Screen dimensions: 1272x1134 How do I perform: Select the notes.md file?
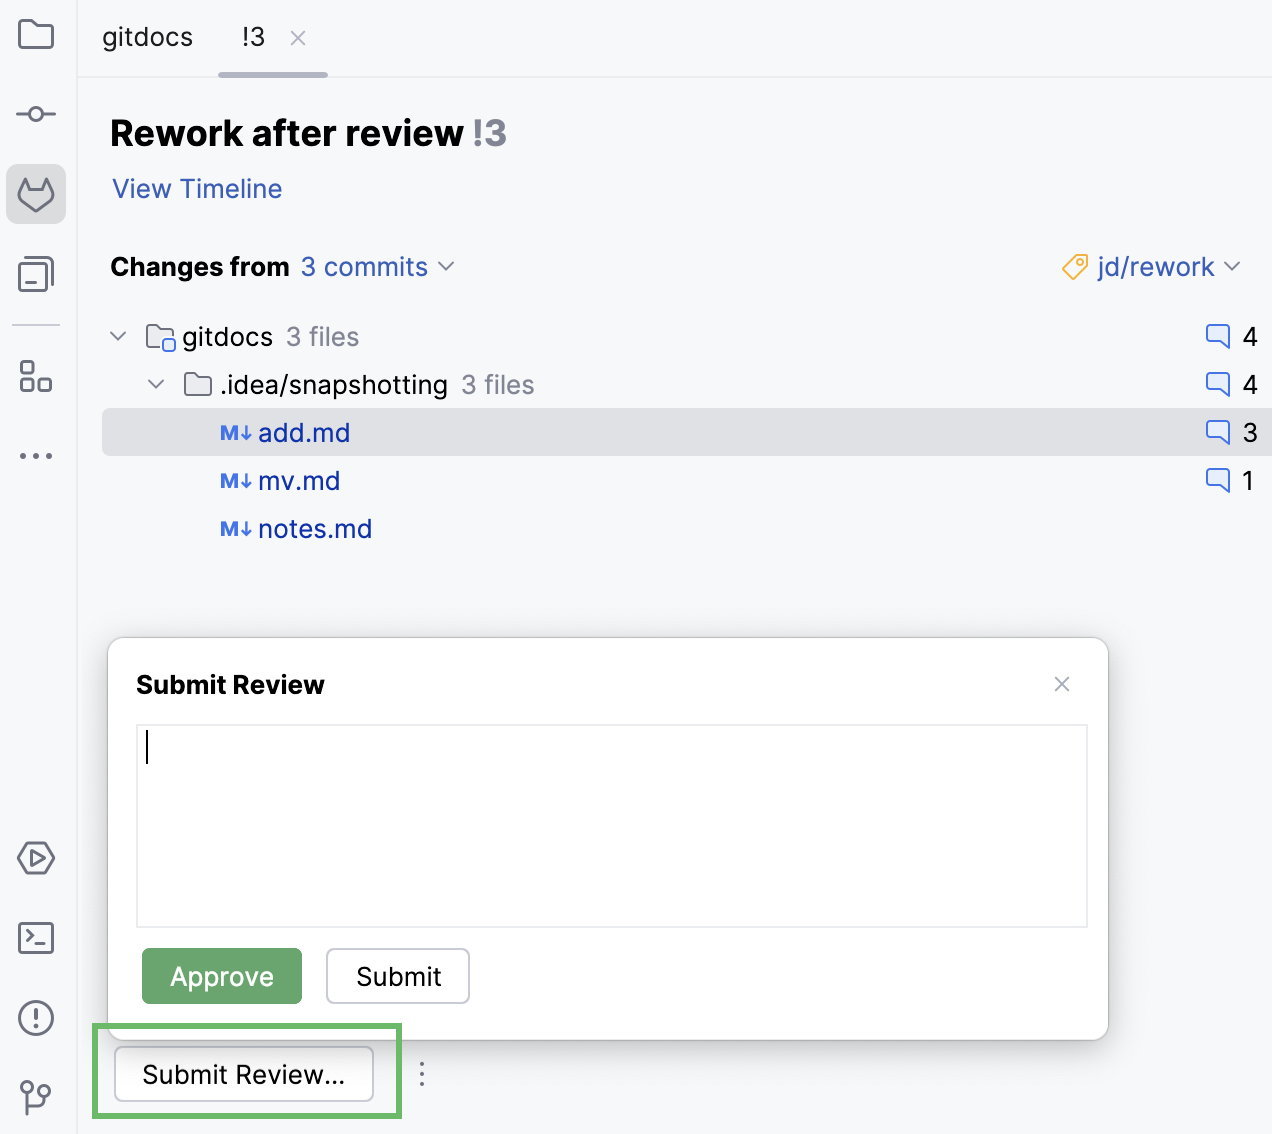pyautogui.click(x=315, y=528)
